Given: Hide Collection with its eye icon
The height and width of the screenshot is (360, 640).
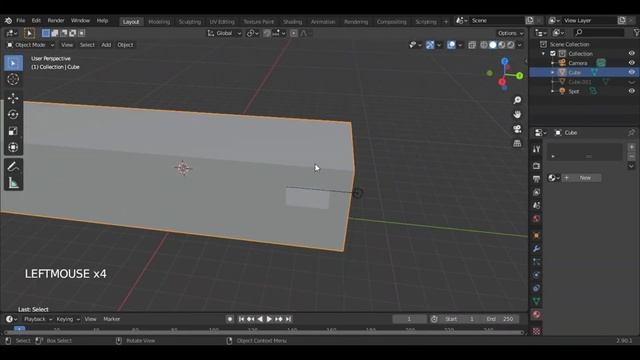Looking at the screenshot, I should click(x=631, y=53).
